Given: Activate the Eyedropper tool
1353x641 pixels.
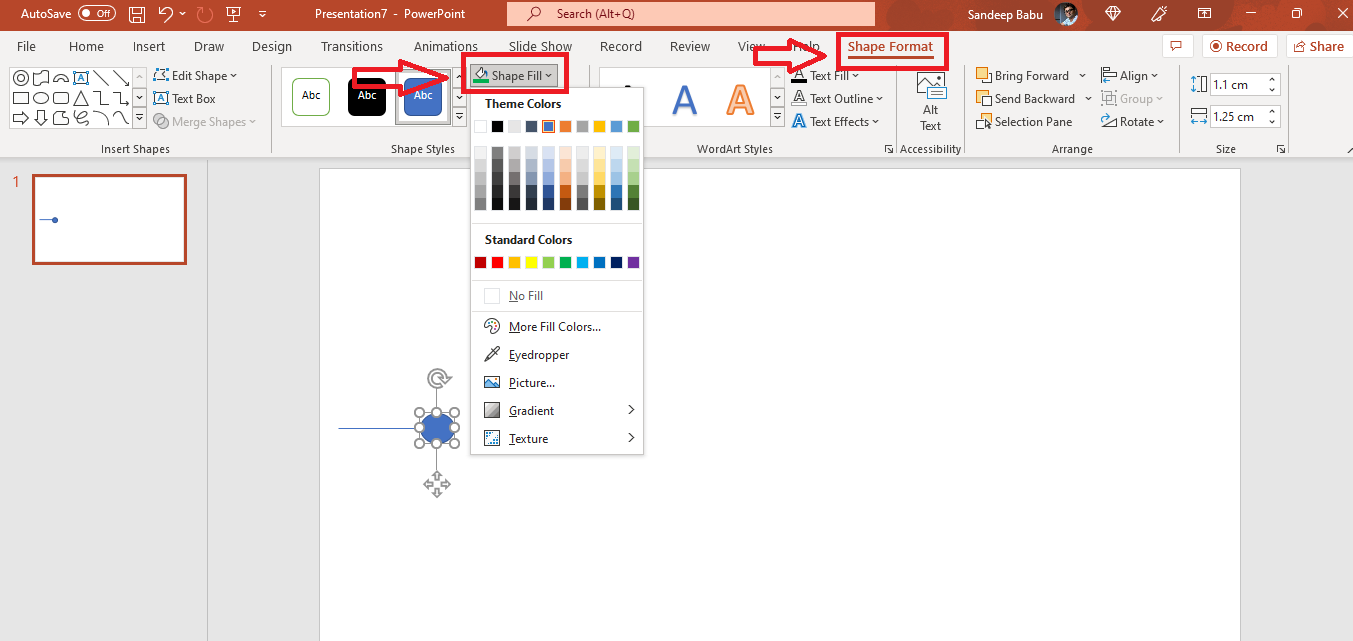Looking at the screenshot, I should coord(557,355).
